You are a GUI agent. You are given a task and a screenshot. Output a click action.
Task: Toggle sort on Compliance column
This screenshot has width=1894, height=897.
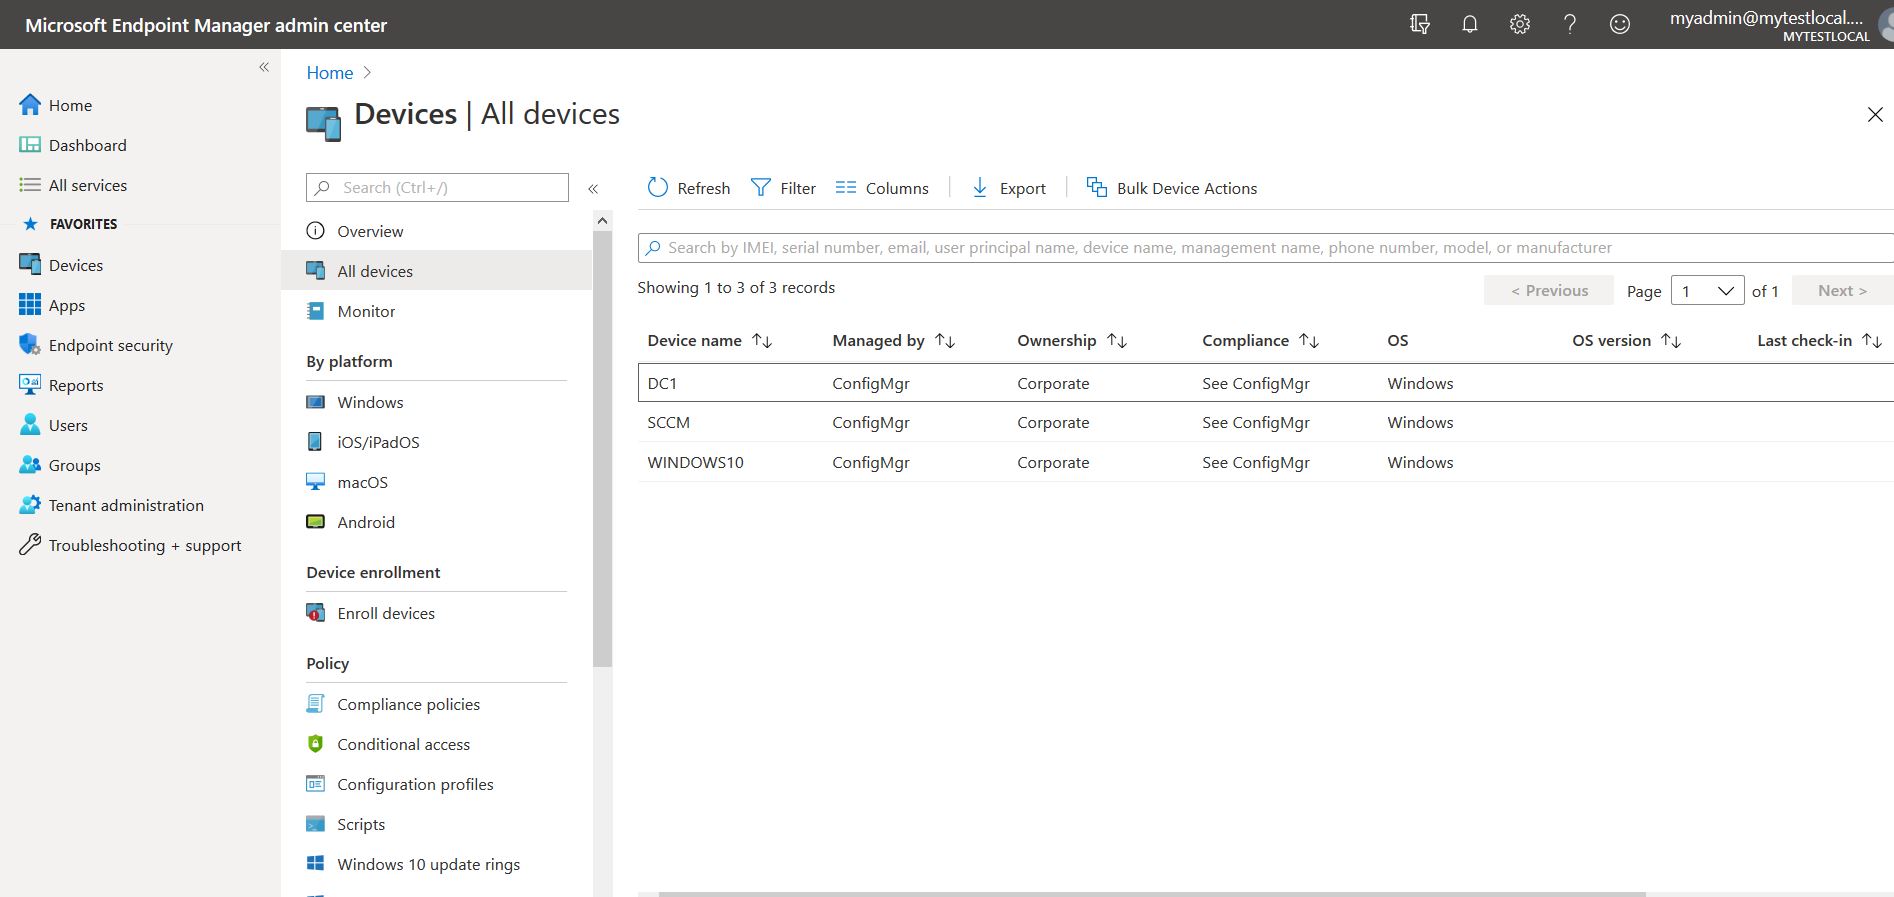pyautogui.click(x=1308, y=341)
